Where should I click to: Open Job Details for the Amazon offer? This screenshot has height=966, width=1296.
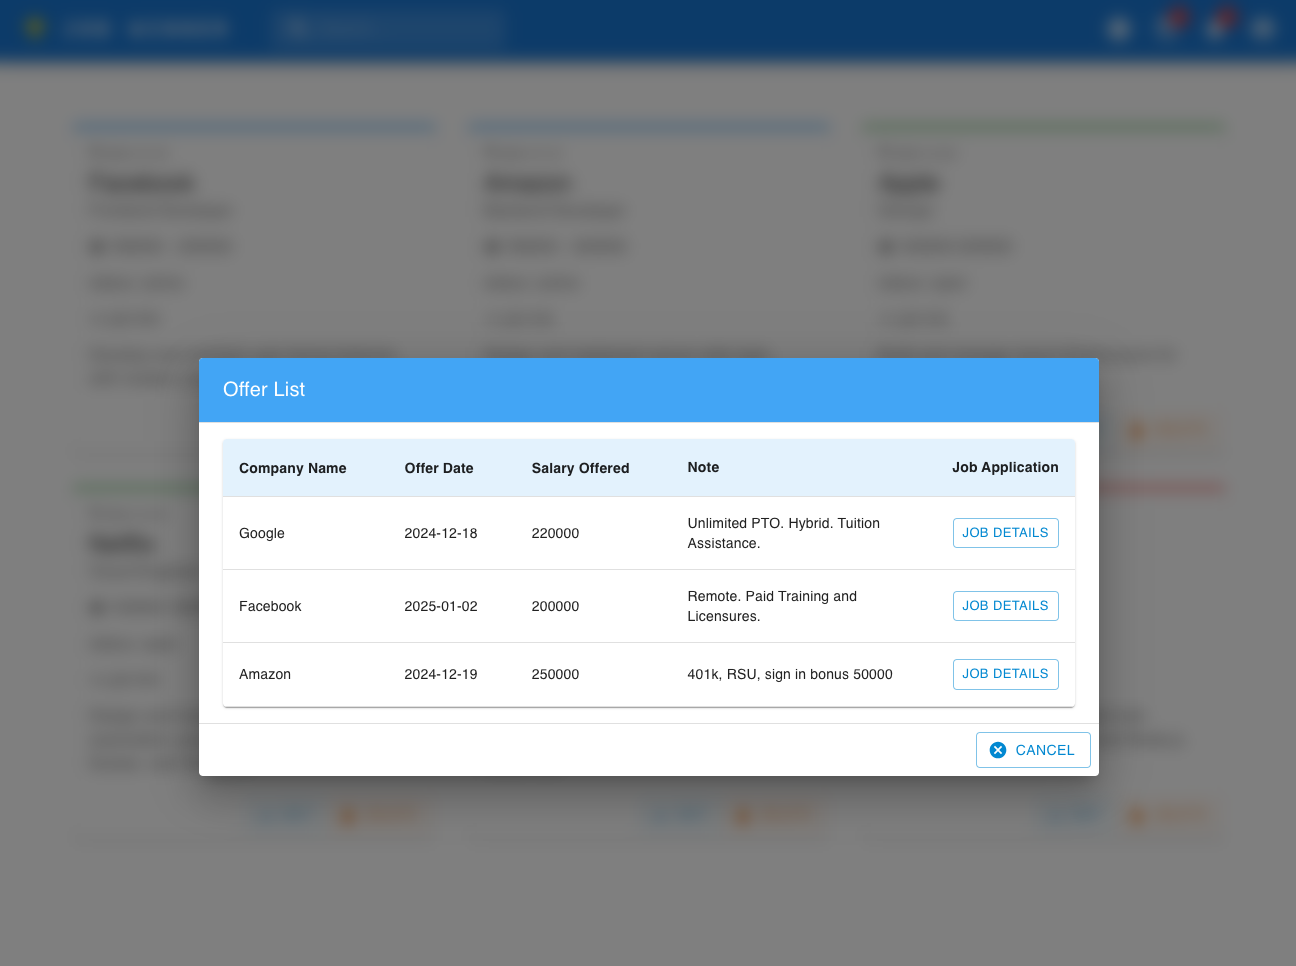pyautogui.click(x=1005, y=674)
